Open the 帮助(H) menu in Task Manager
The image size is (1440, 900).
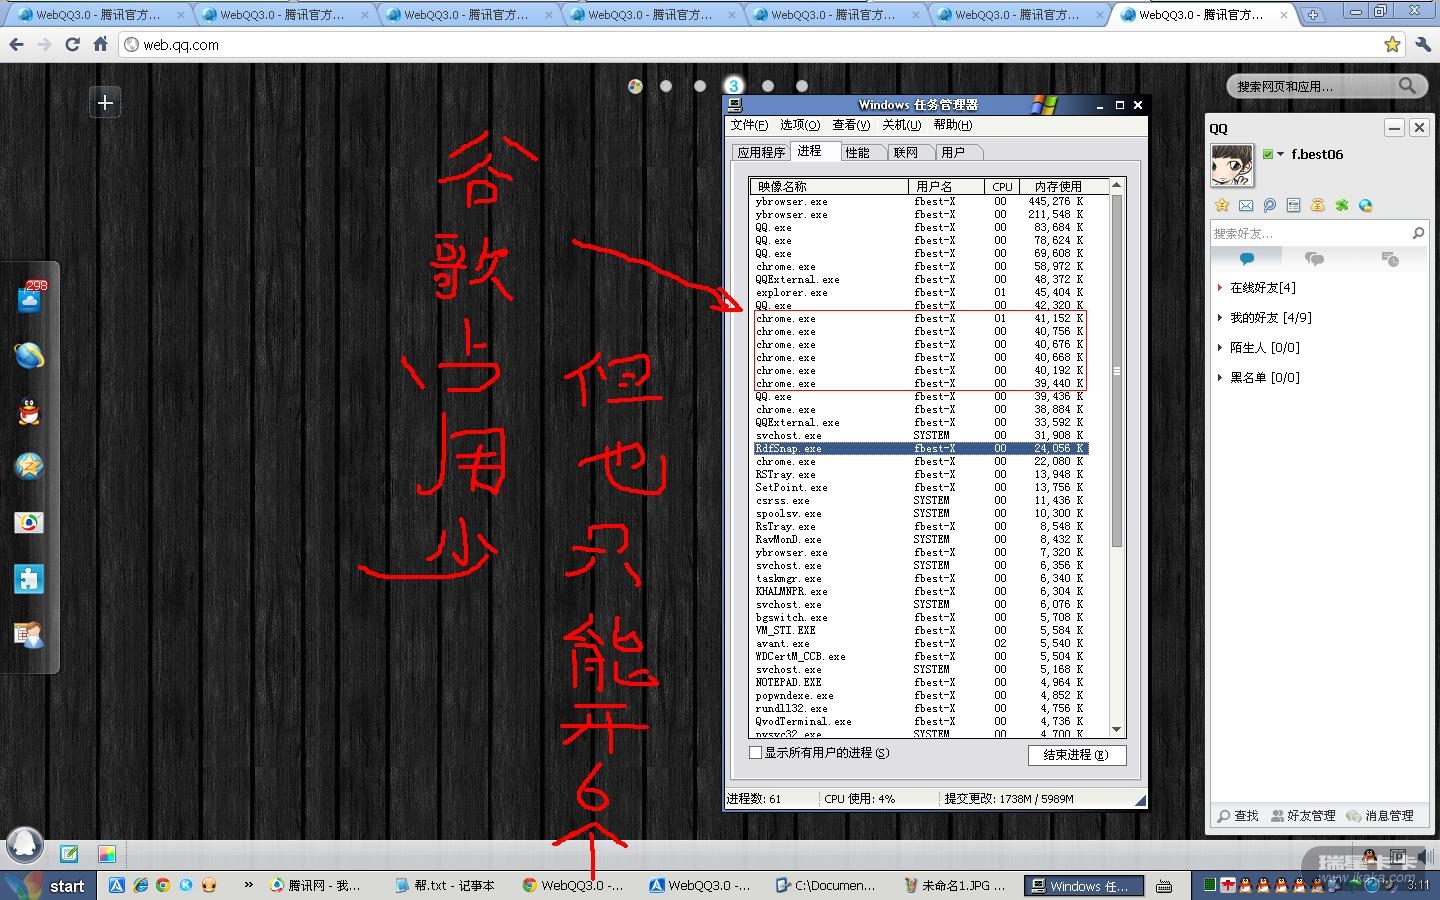tap(952, 125)
